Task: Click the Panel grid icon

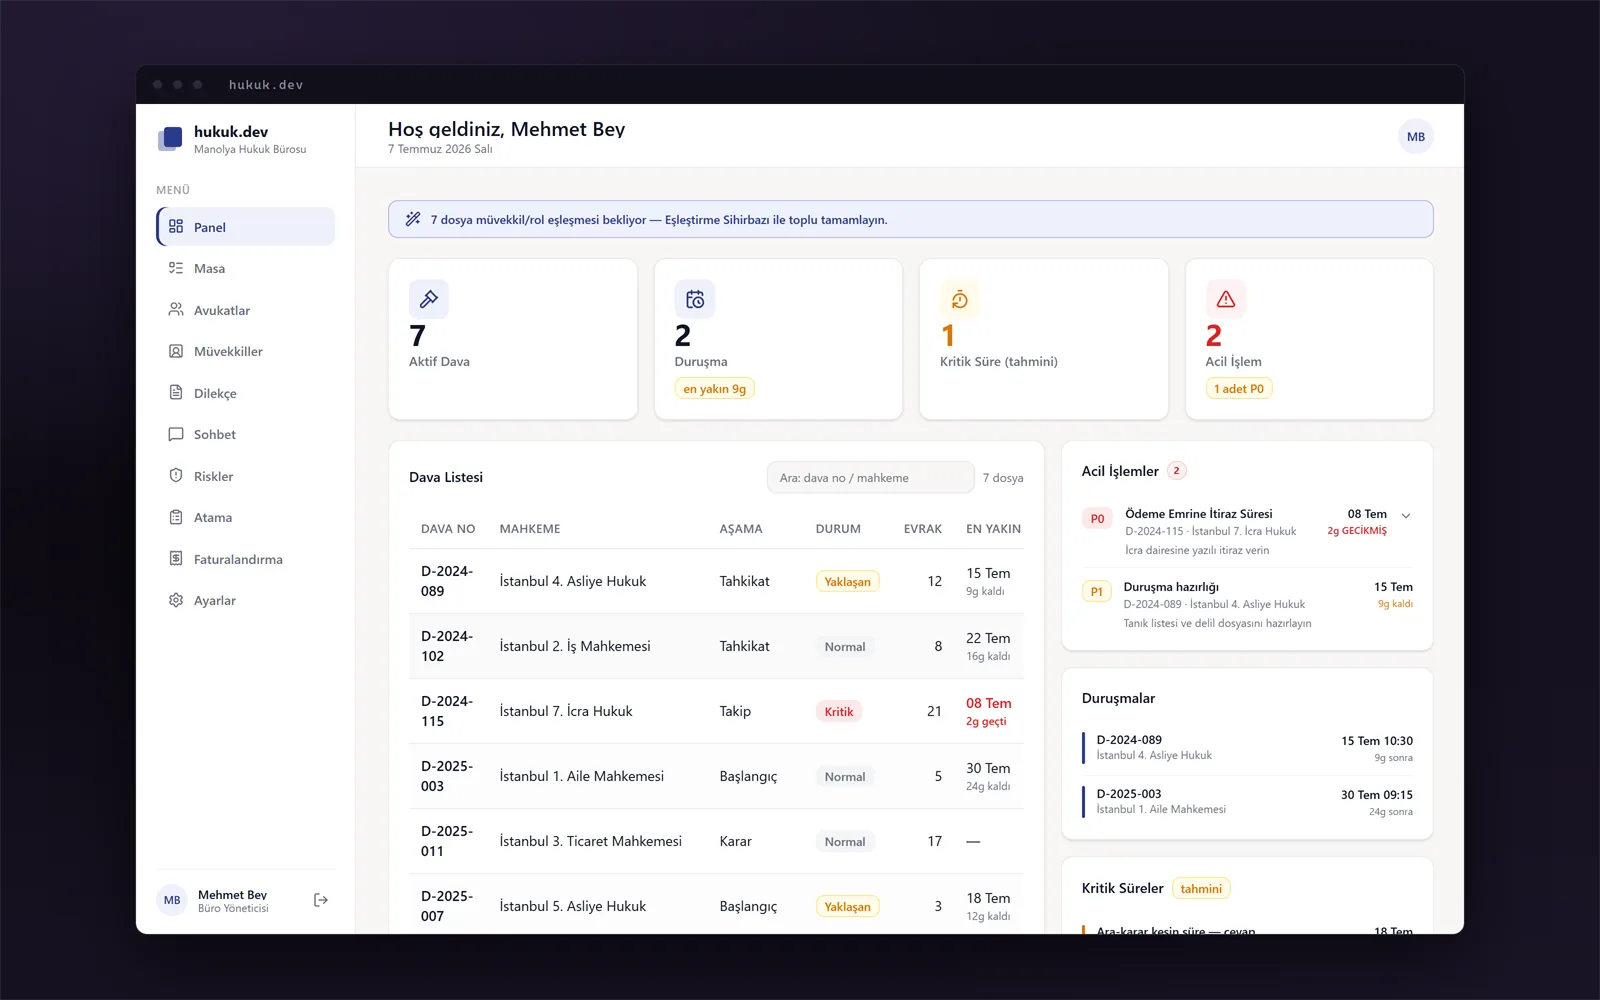Action: [176, 227]
